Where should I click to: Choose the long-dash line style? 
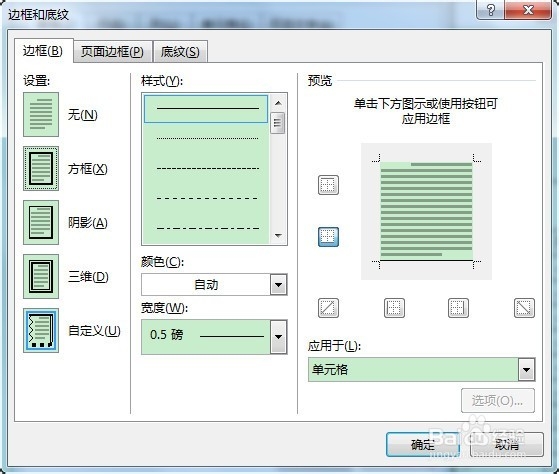(x=206, y=199)
